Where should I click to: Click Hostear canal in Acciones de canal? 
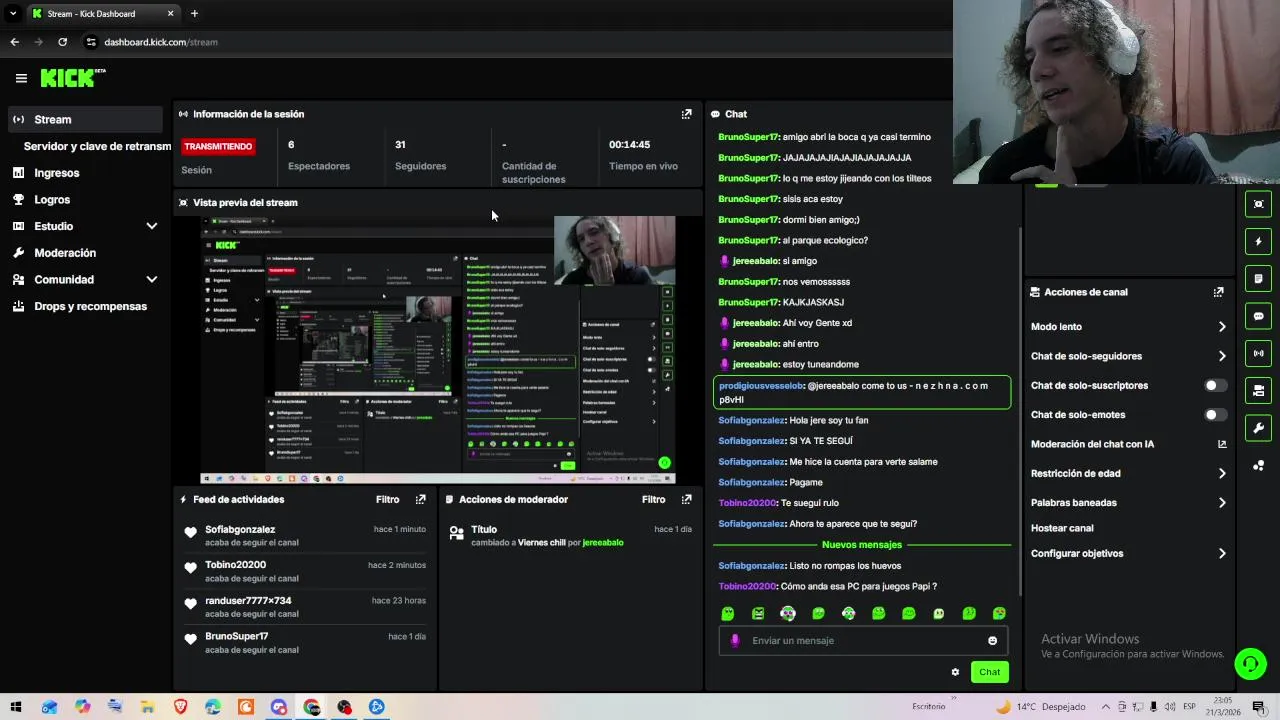[x=1062, y=528]
